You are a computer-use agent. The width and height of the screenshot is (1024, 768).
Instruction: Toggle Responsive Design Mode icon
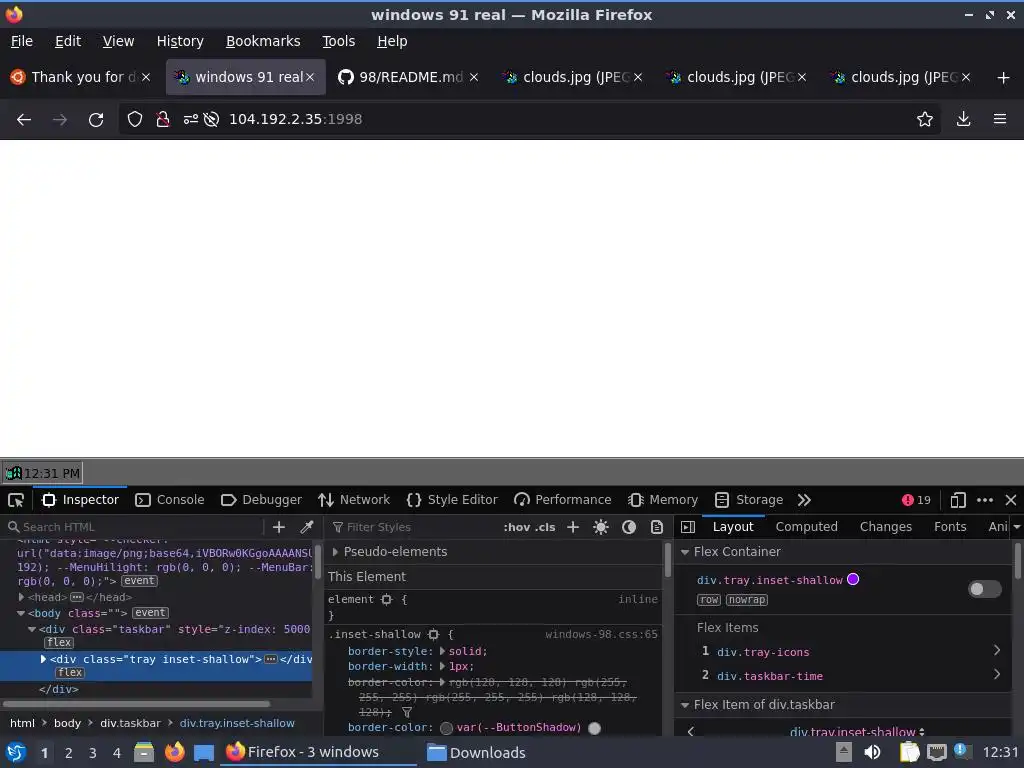pos(958,500)
